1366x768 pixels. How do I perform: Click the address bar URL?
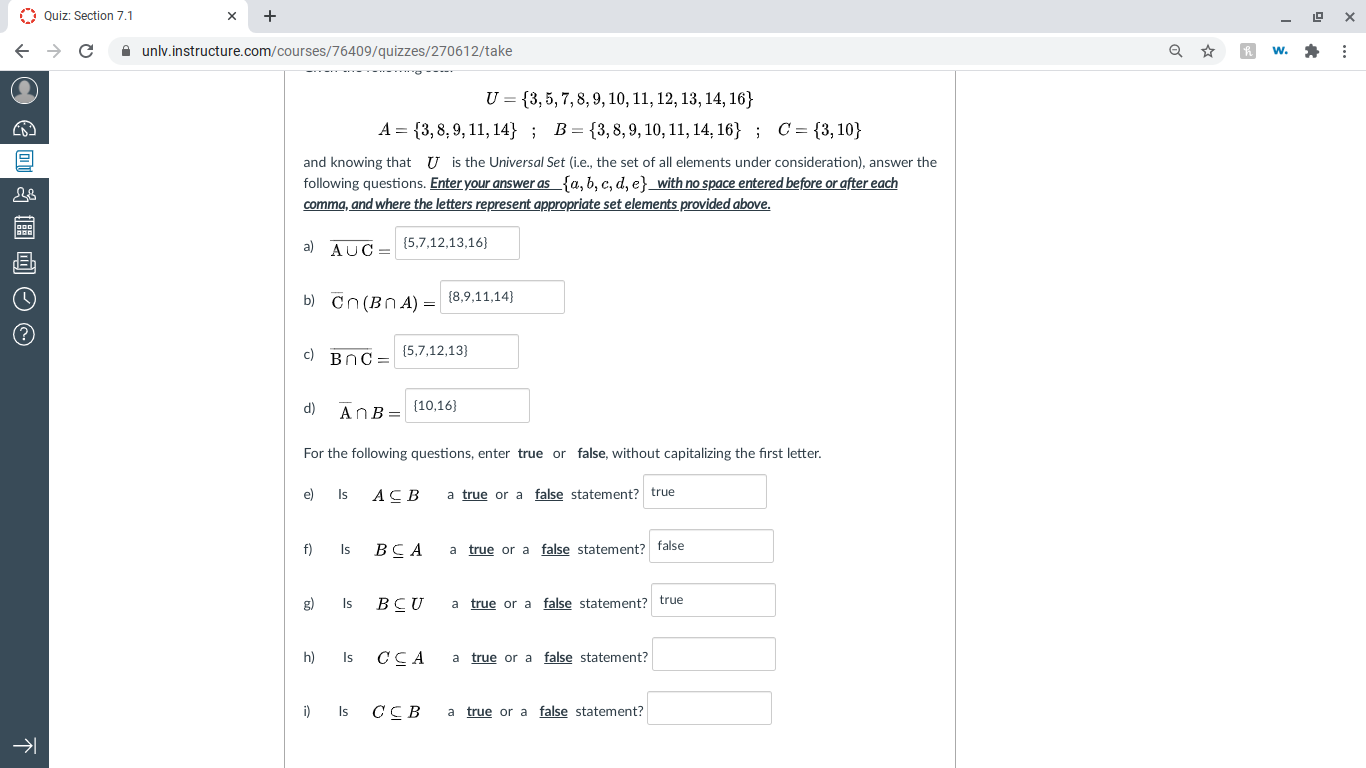pos(327,51)
